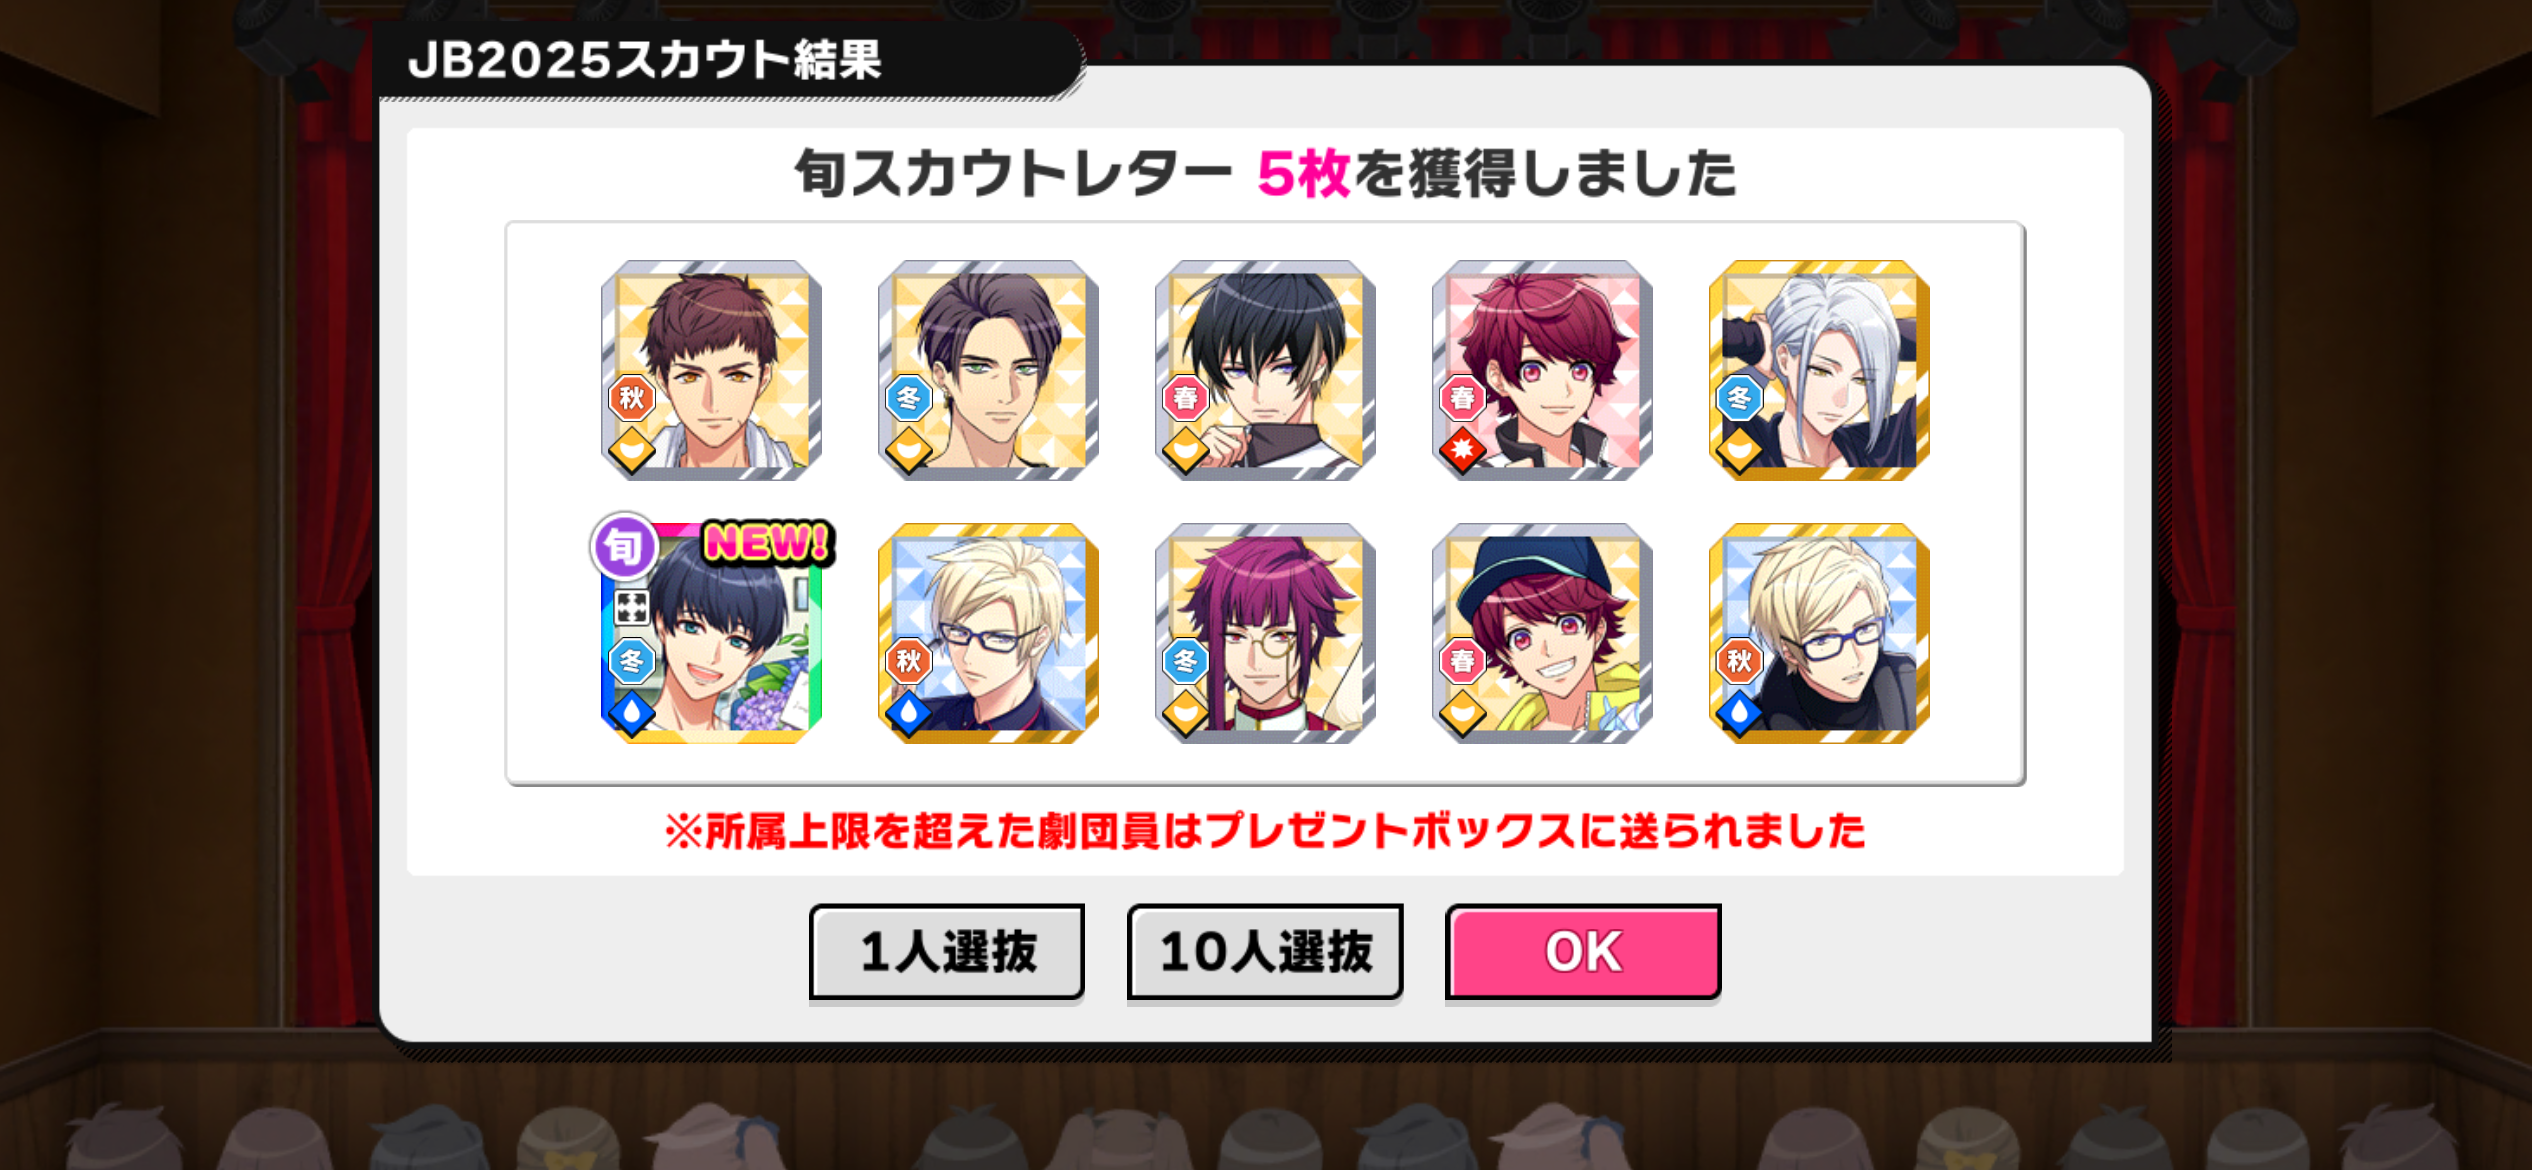Select the 10人選抜 scout button

tap(1265, 951)
